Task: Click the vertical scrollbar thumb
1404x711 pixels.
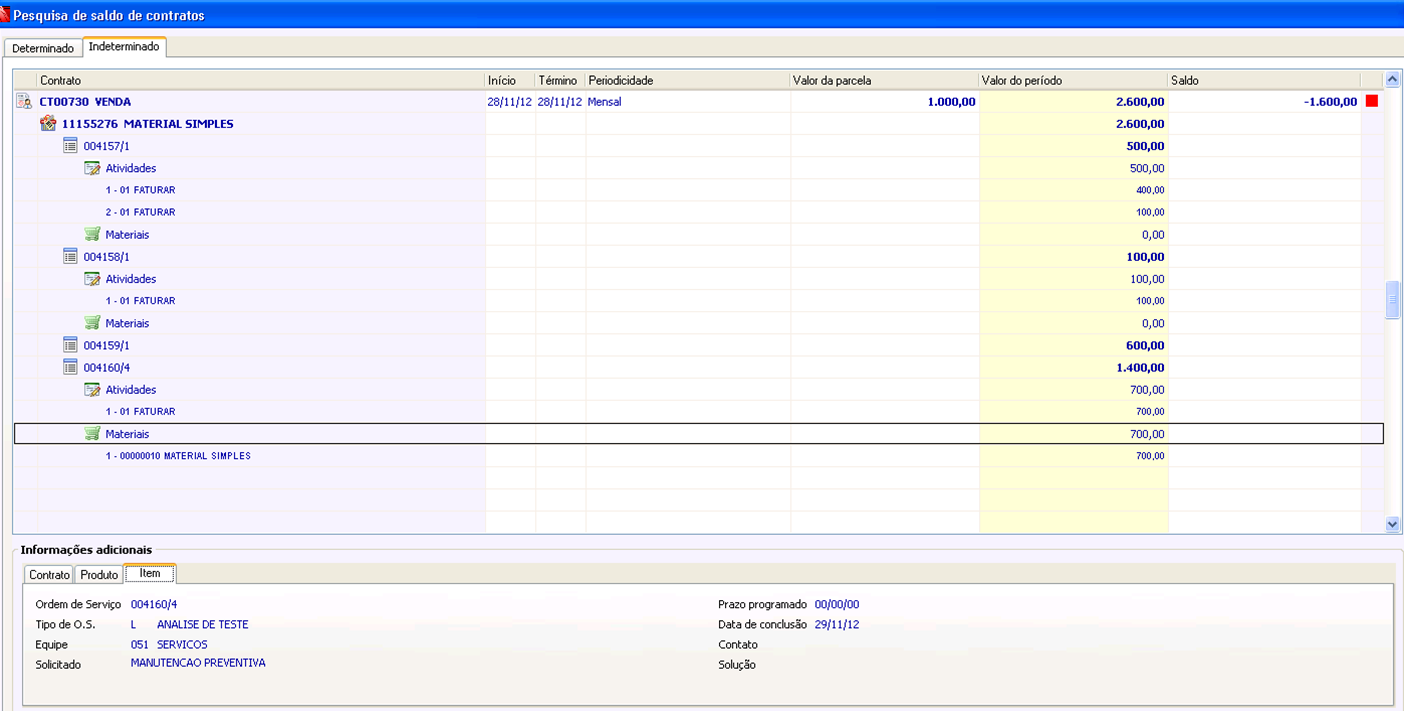Action: 1392,301
